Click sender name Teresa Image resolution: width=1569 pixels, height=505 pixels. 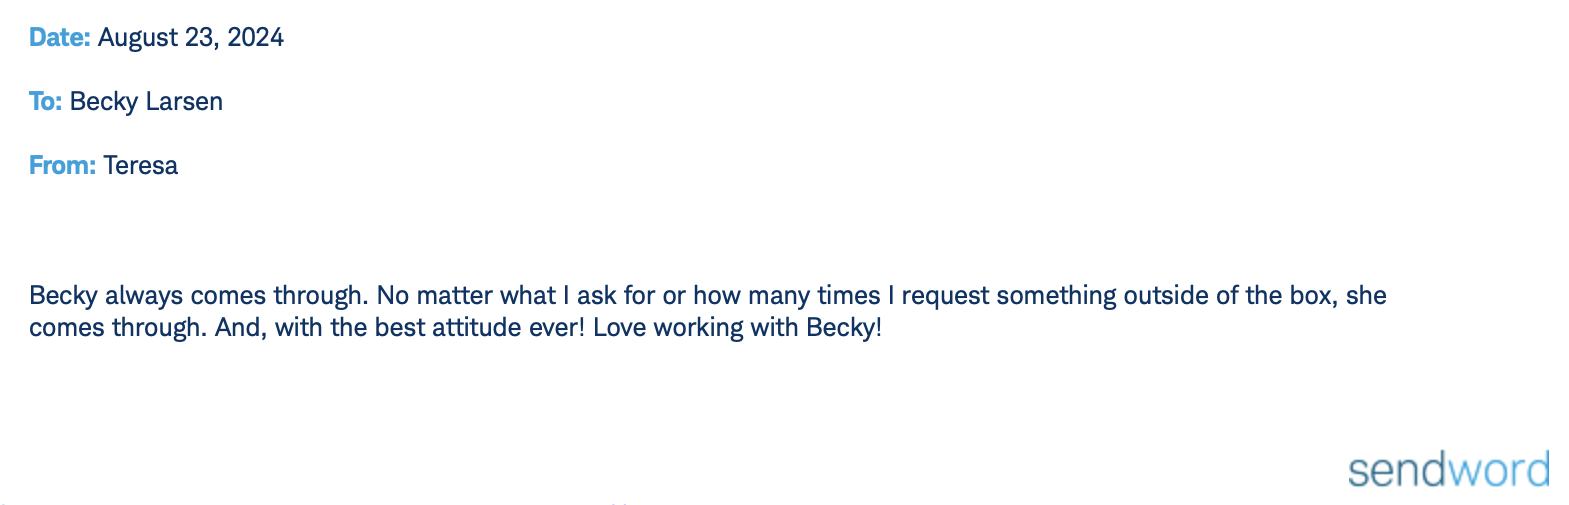pyautogui.click(x=141, y=165)
